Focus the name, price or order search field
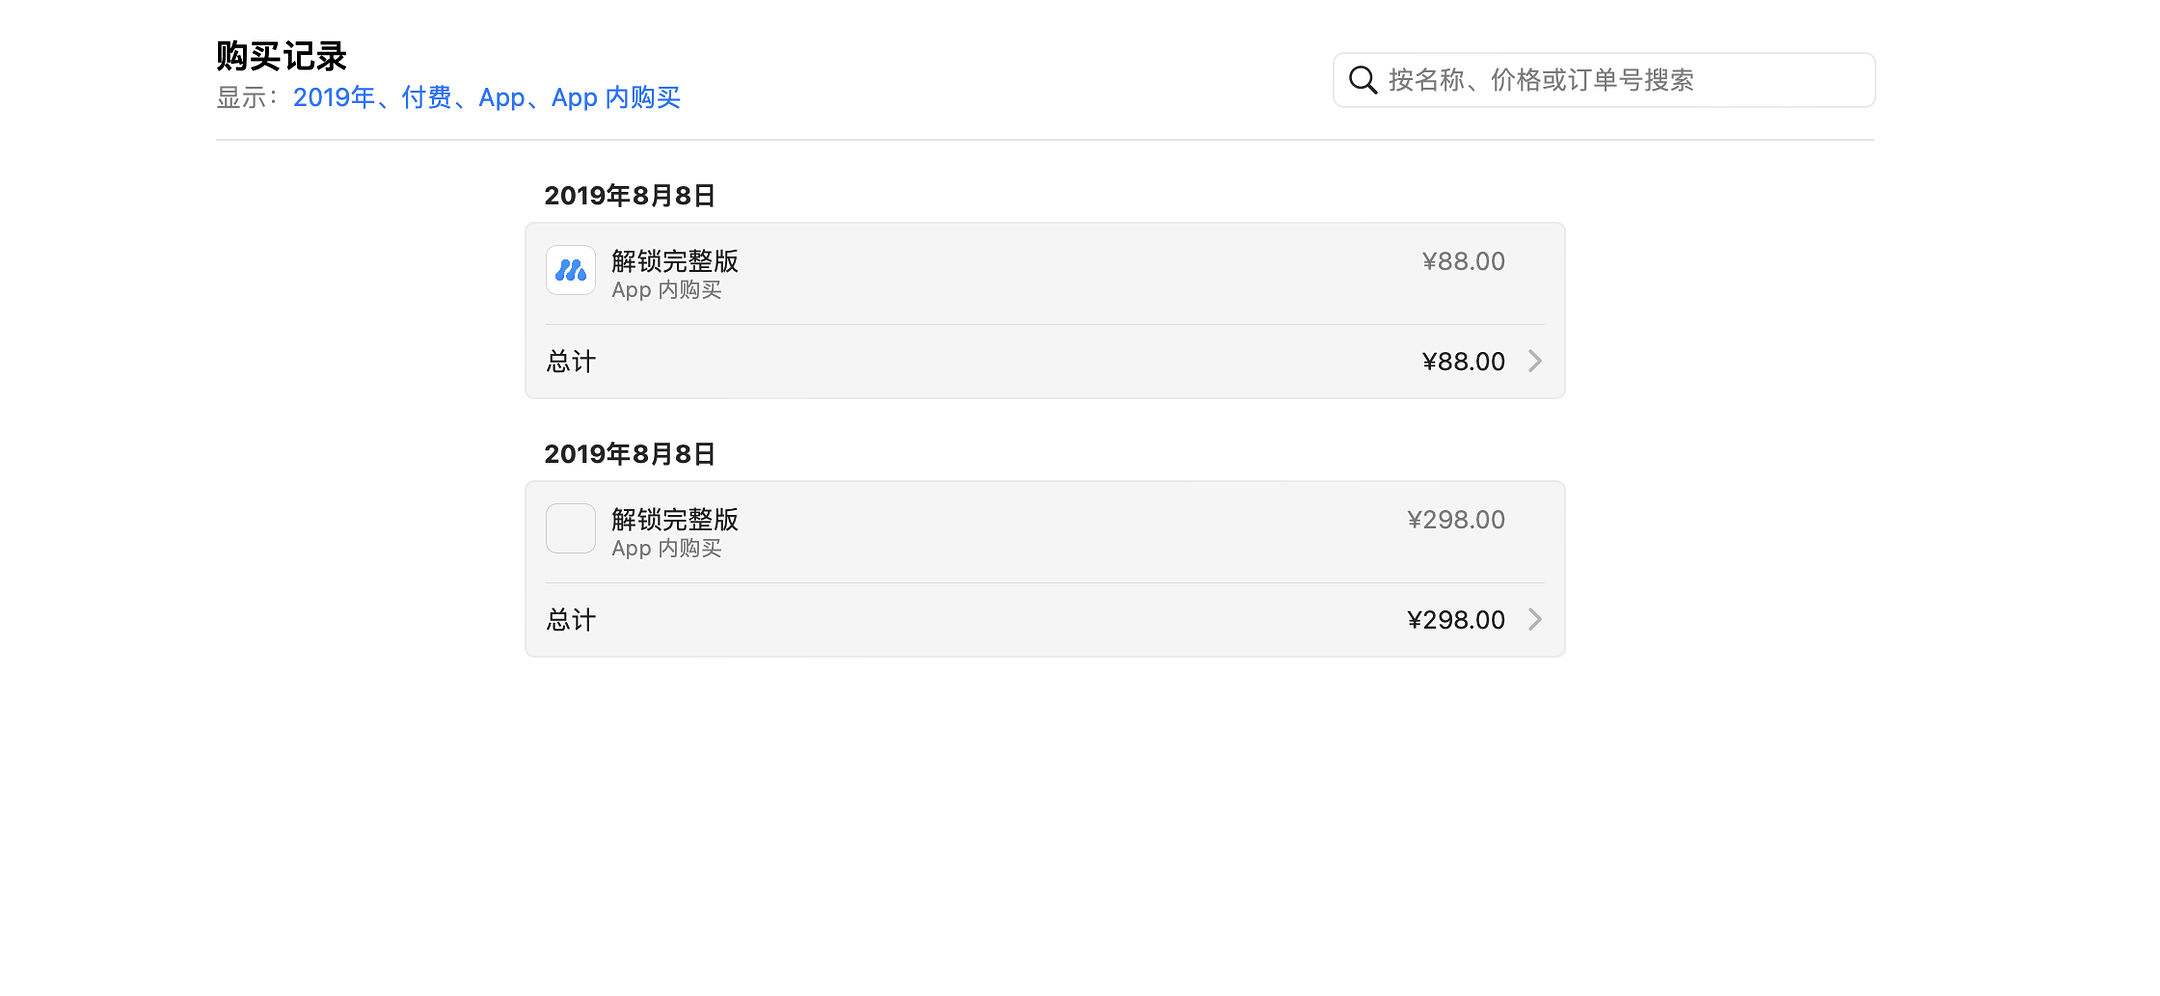The height and width of the screenshot is (996, 2160). click(1620, 80)
